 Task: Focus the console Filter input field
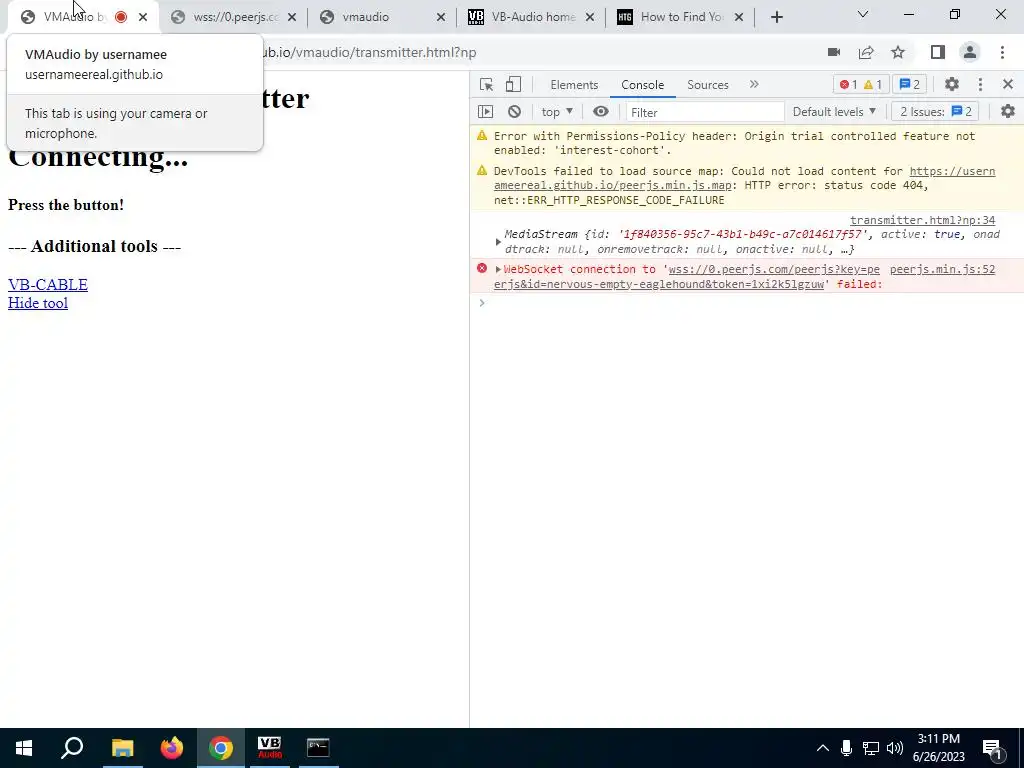(705, 112)
